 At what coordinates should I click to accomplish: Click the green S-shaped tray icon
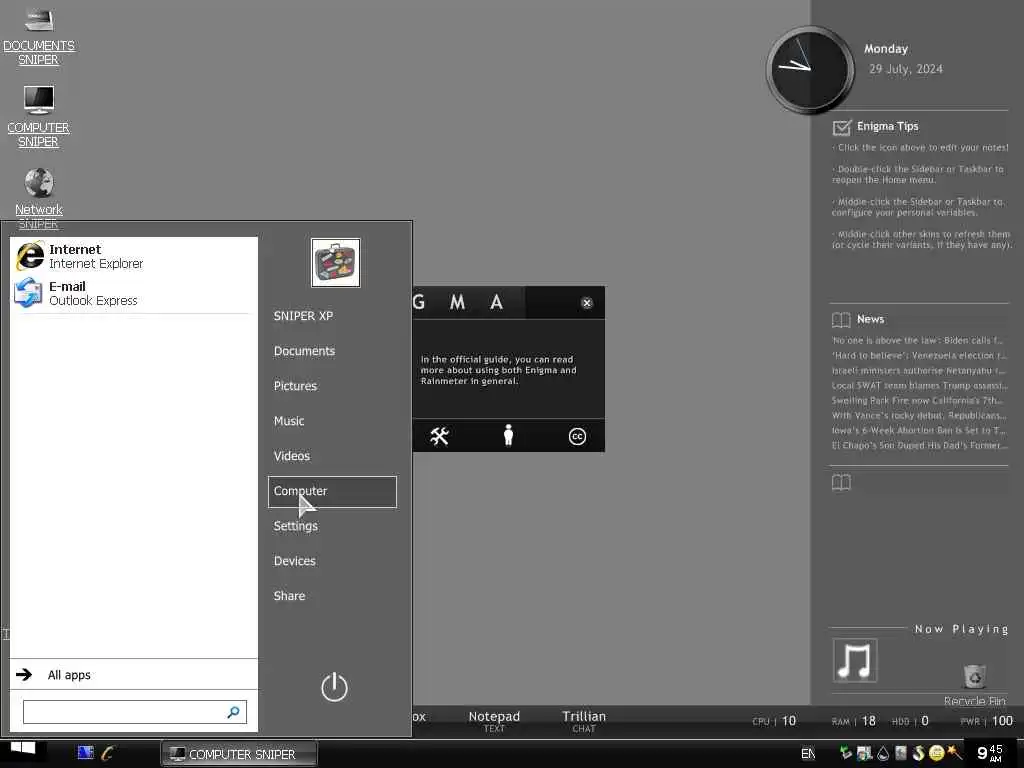click(919, 753)
